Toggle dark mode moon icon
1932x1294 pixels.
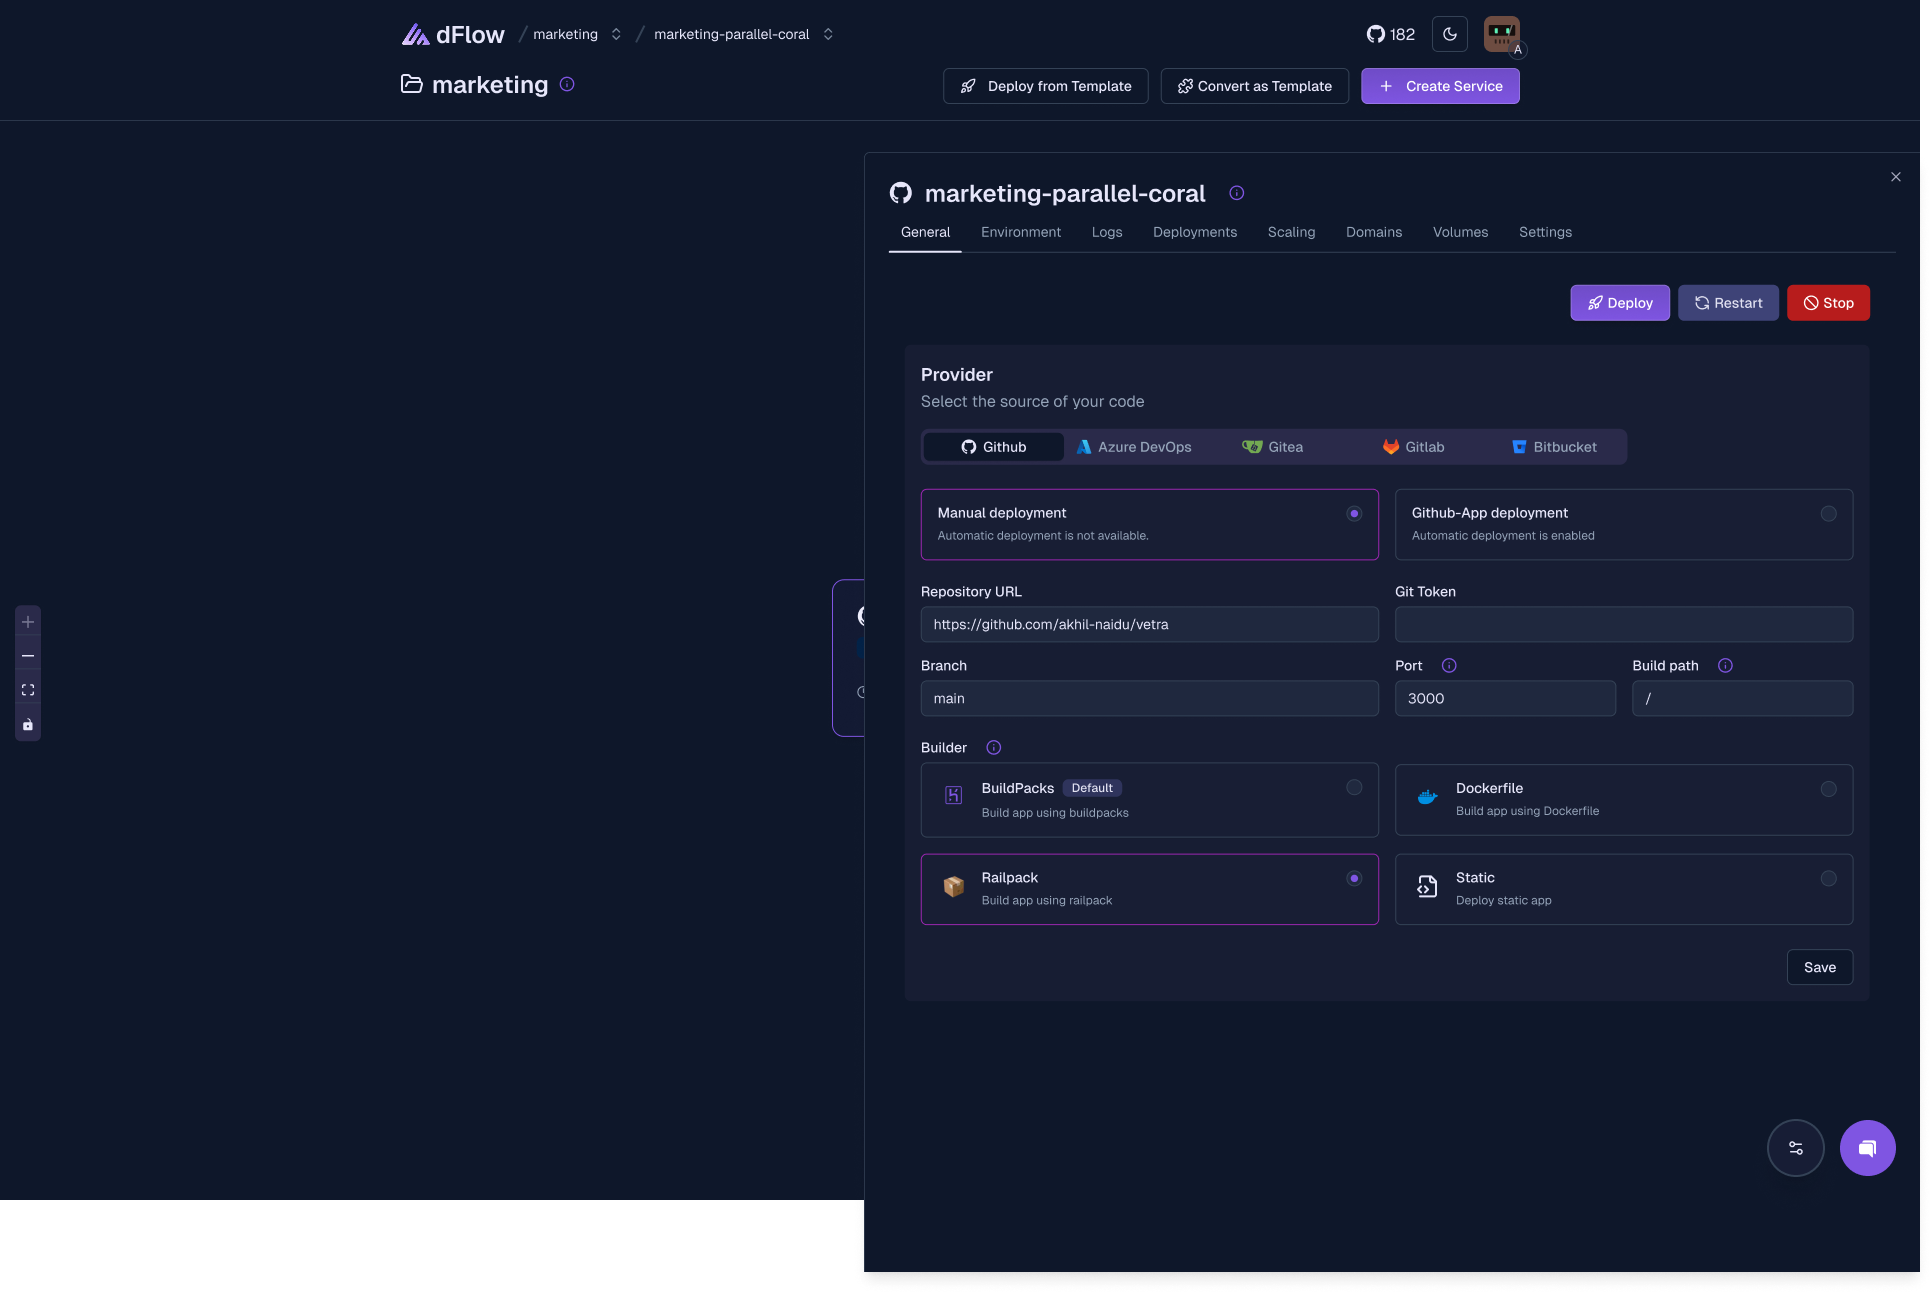click(1449, 34)
